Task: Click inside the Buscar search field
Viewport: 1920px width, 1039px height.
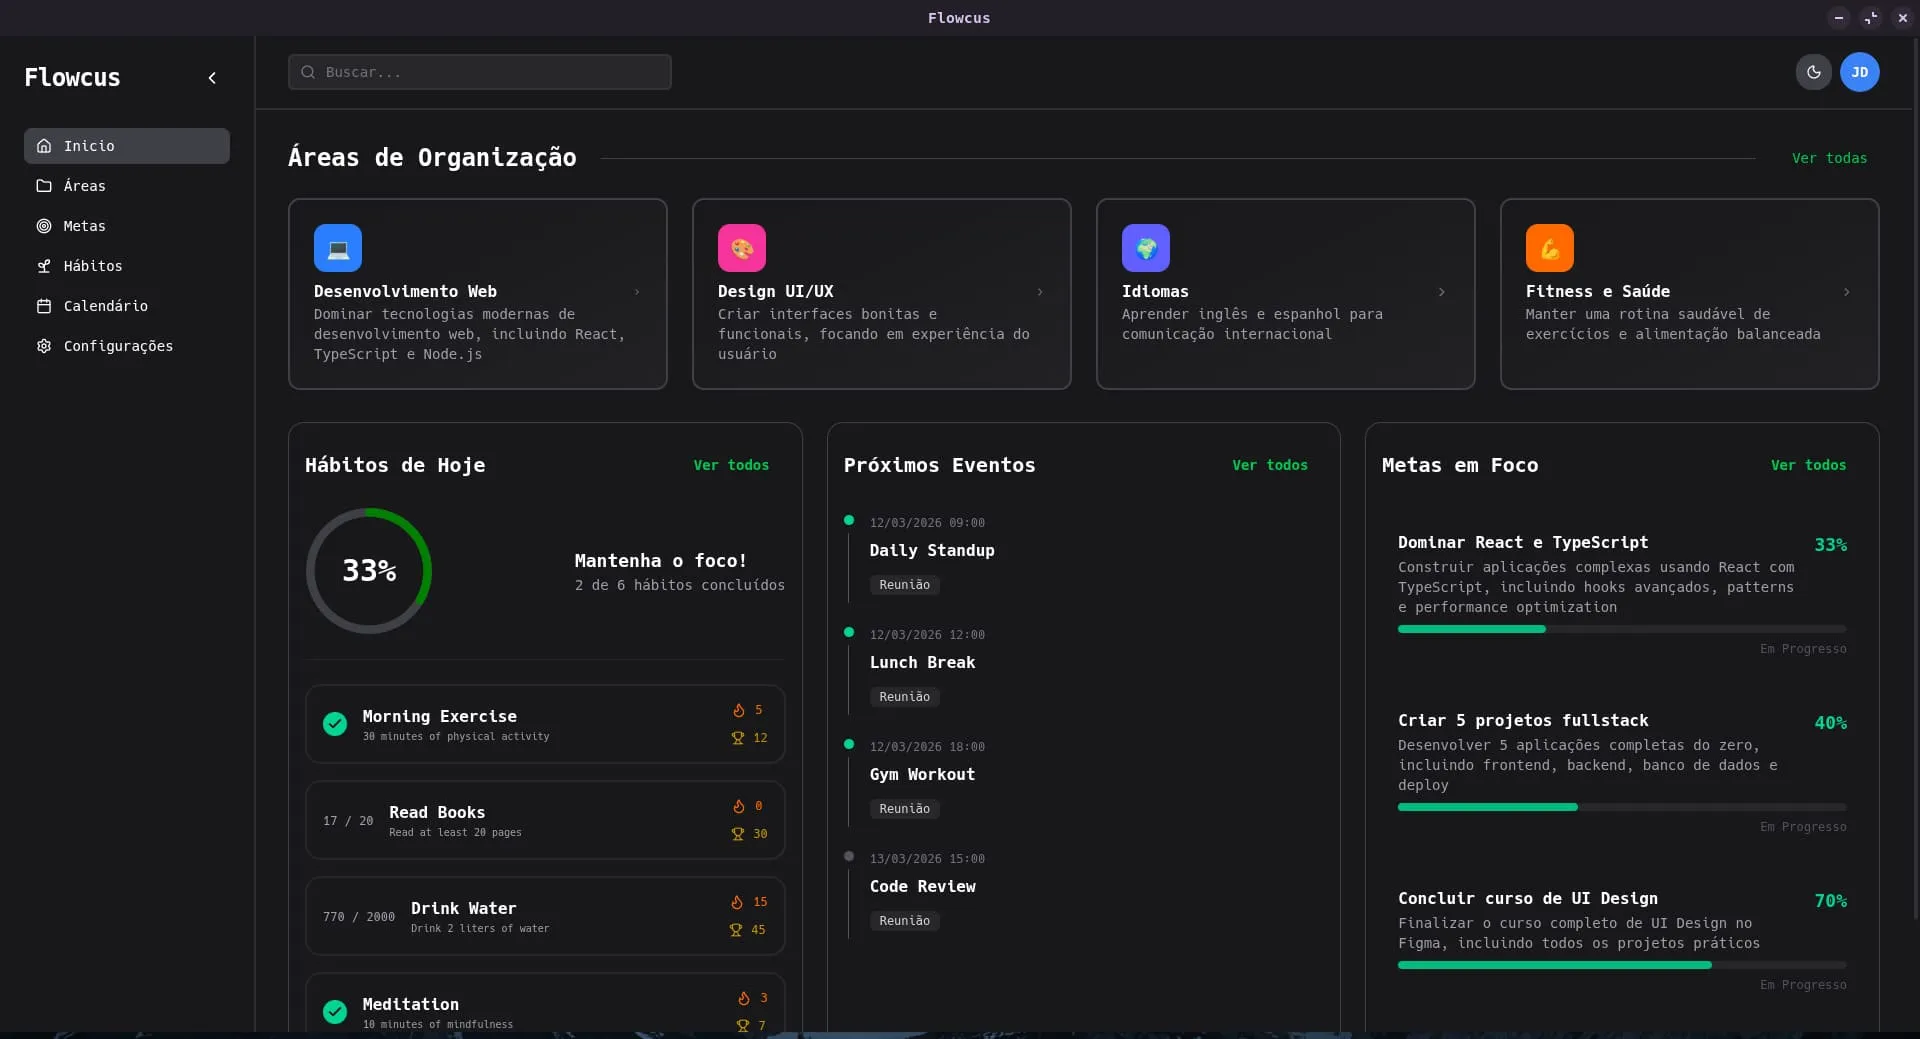Action: [479, 71]
